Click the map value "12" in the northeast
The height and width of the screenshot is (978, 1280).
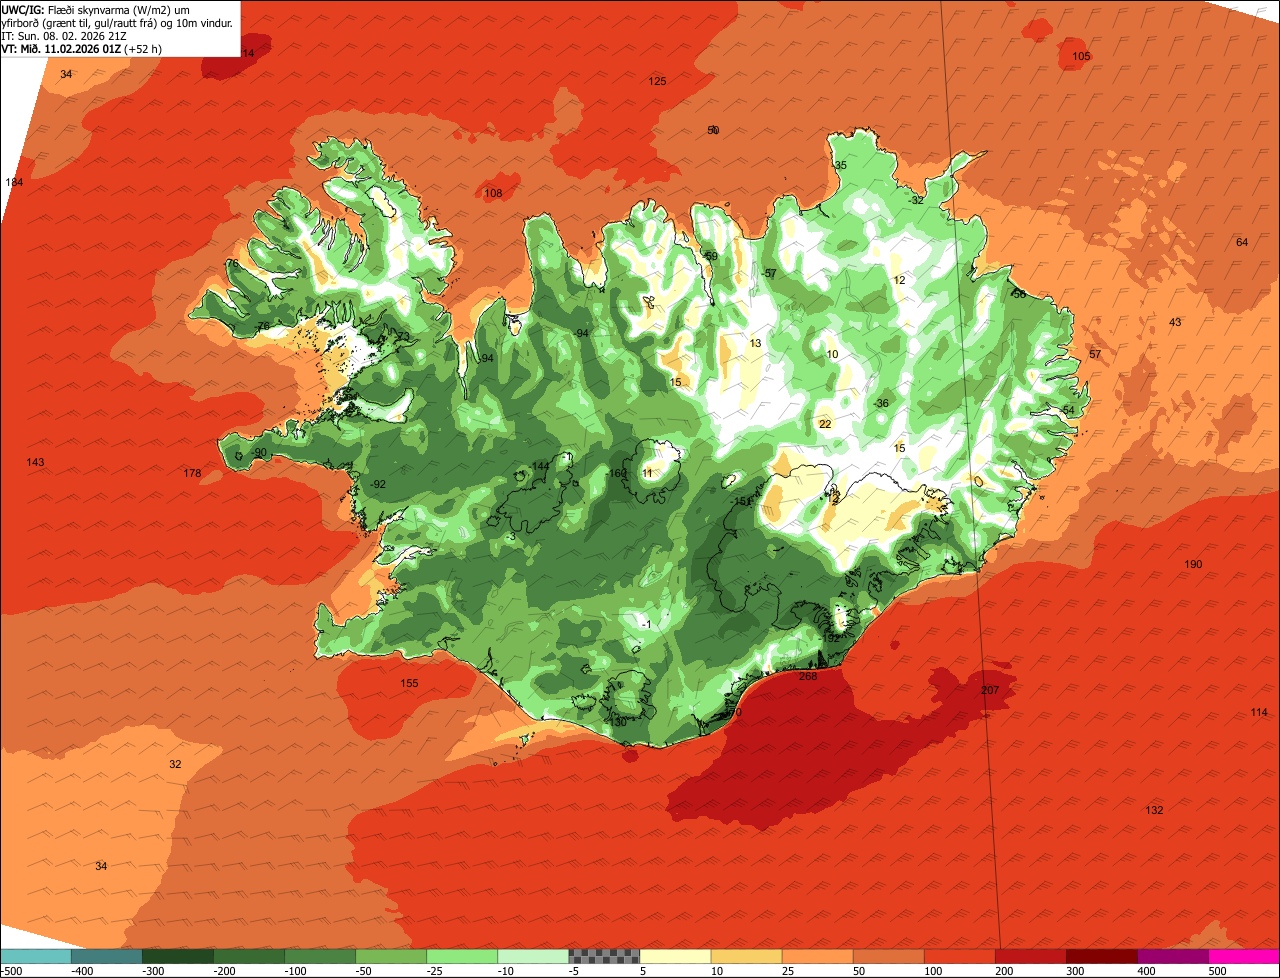click(x=899, y=281)
